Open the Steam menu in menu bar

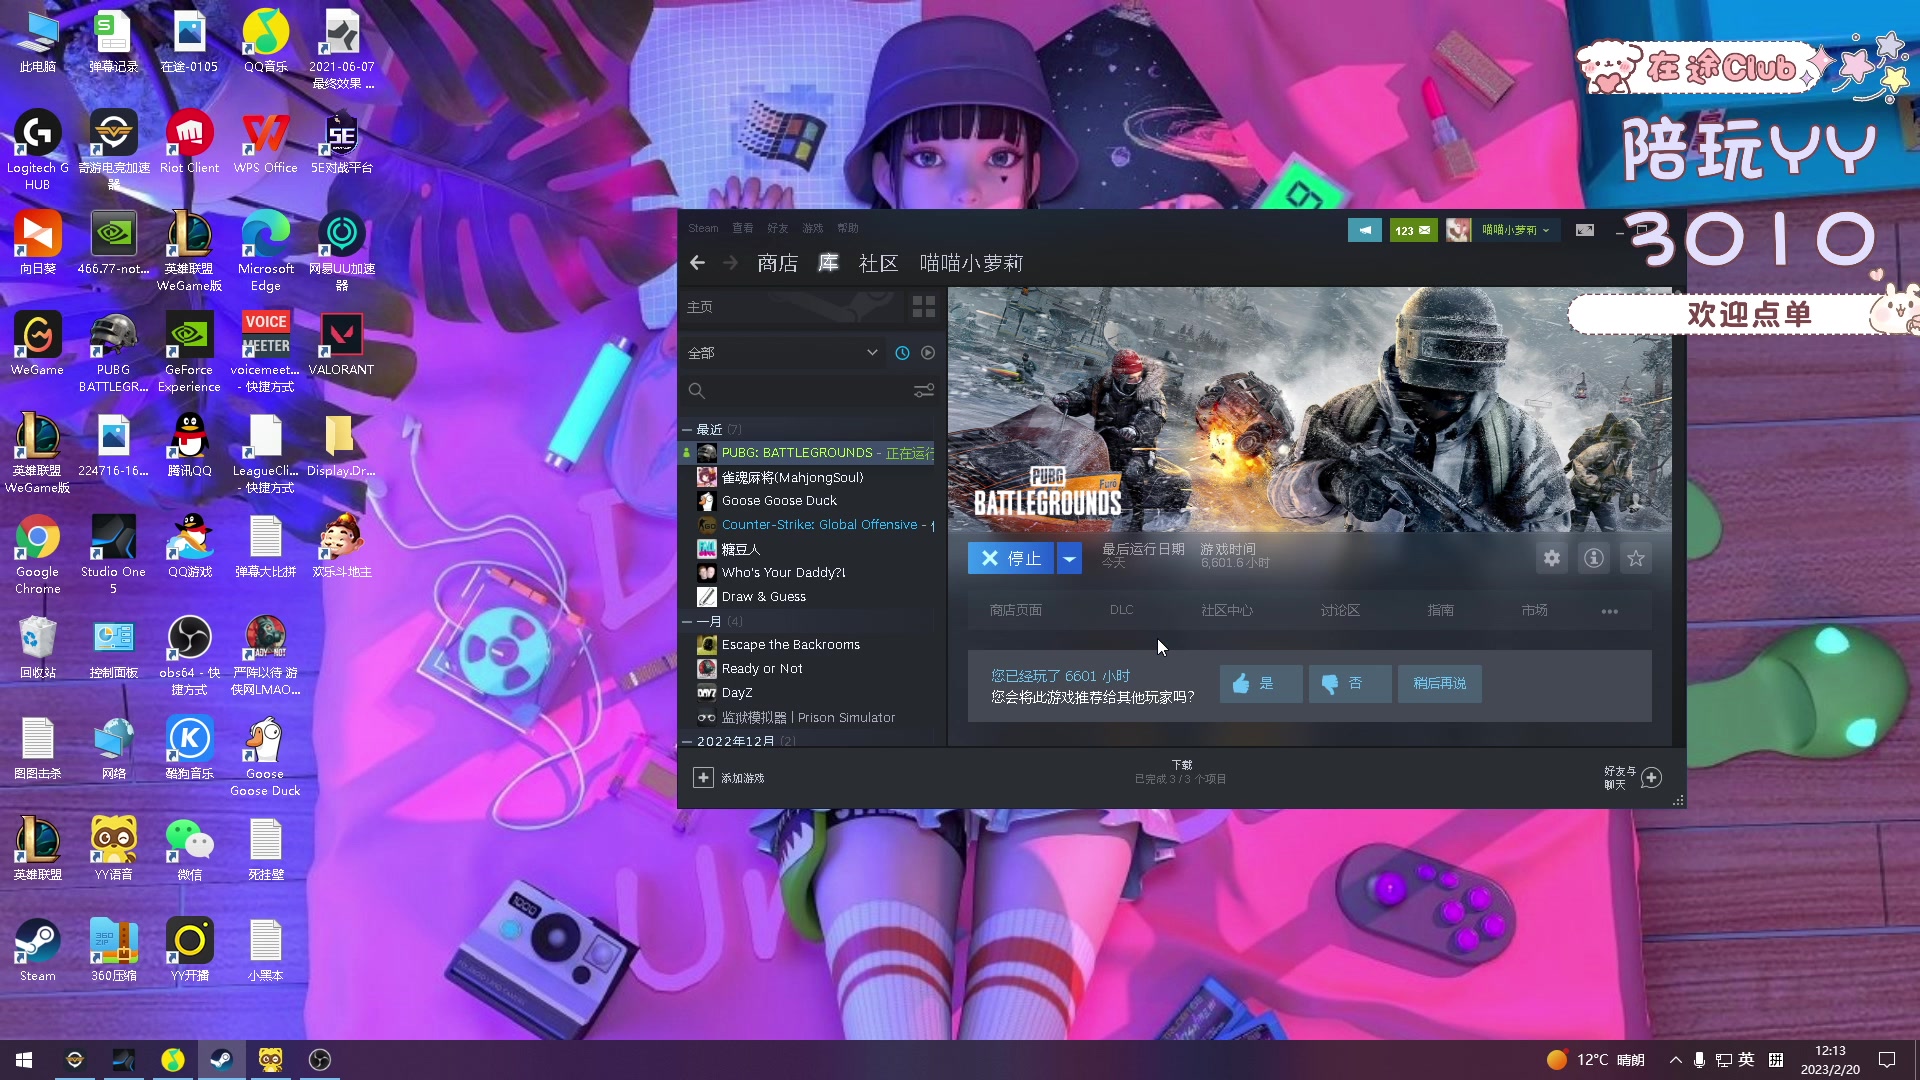(703, 228)
